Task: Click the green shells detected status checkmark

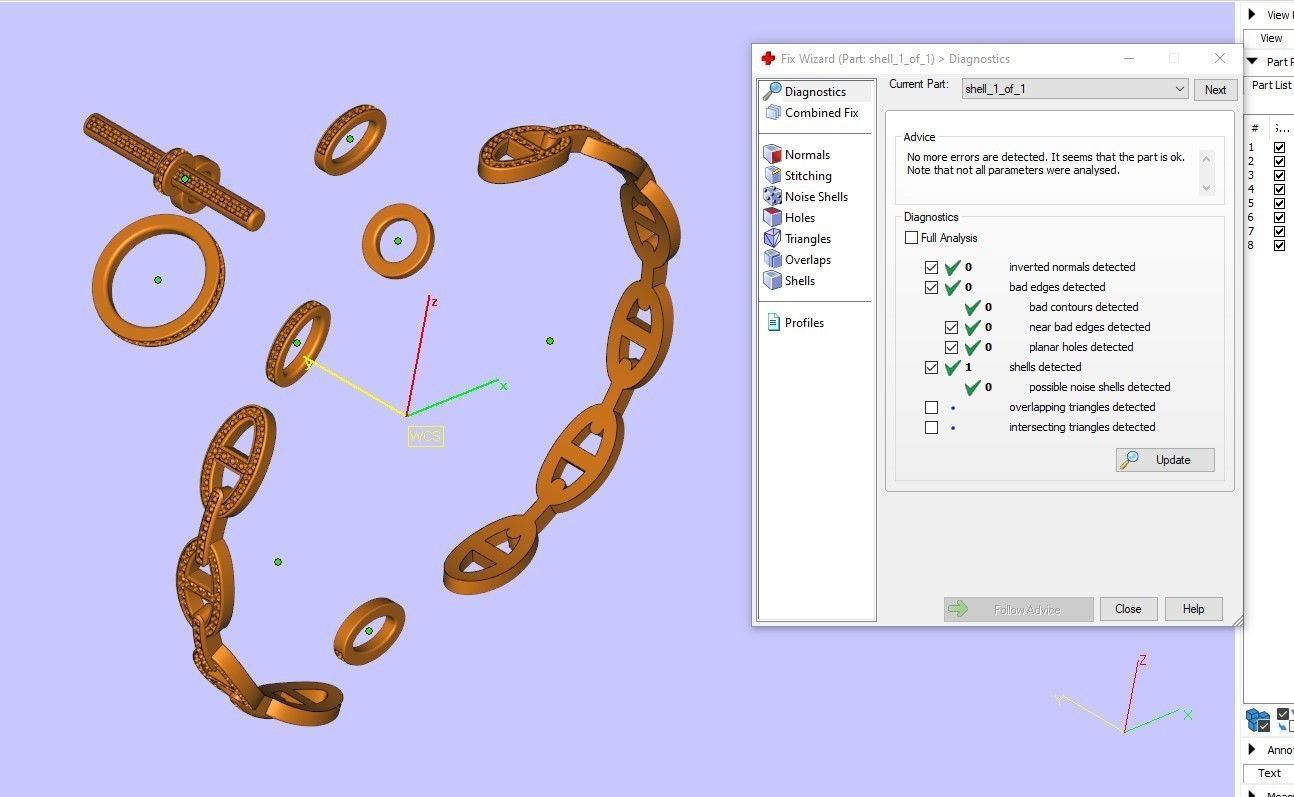Action: [953, 367]
